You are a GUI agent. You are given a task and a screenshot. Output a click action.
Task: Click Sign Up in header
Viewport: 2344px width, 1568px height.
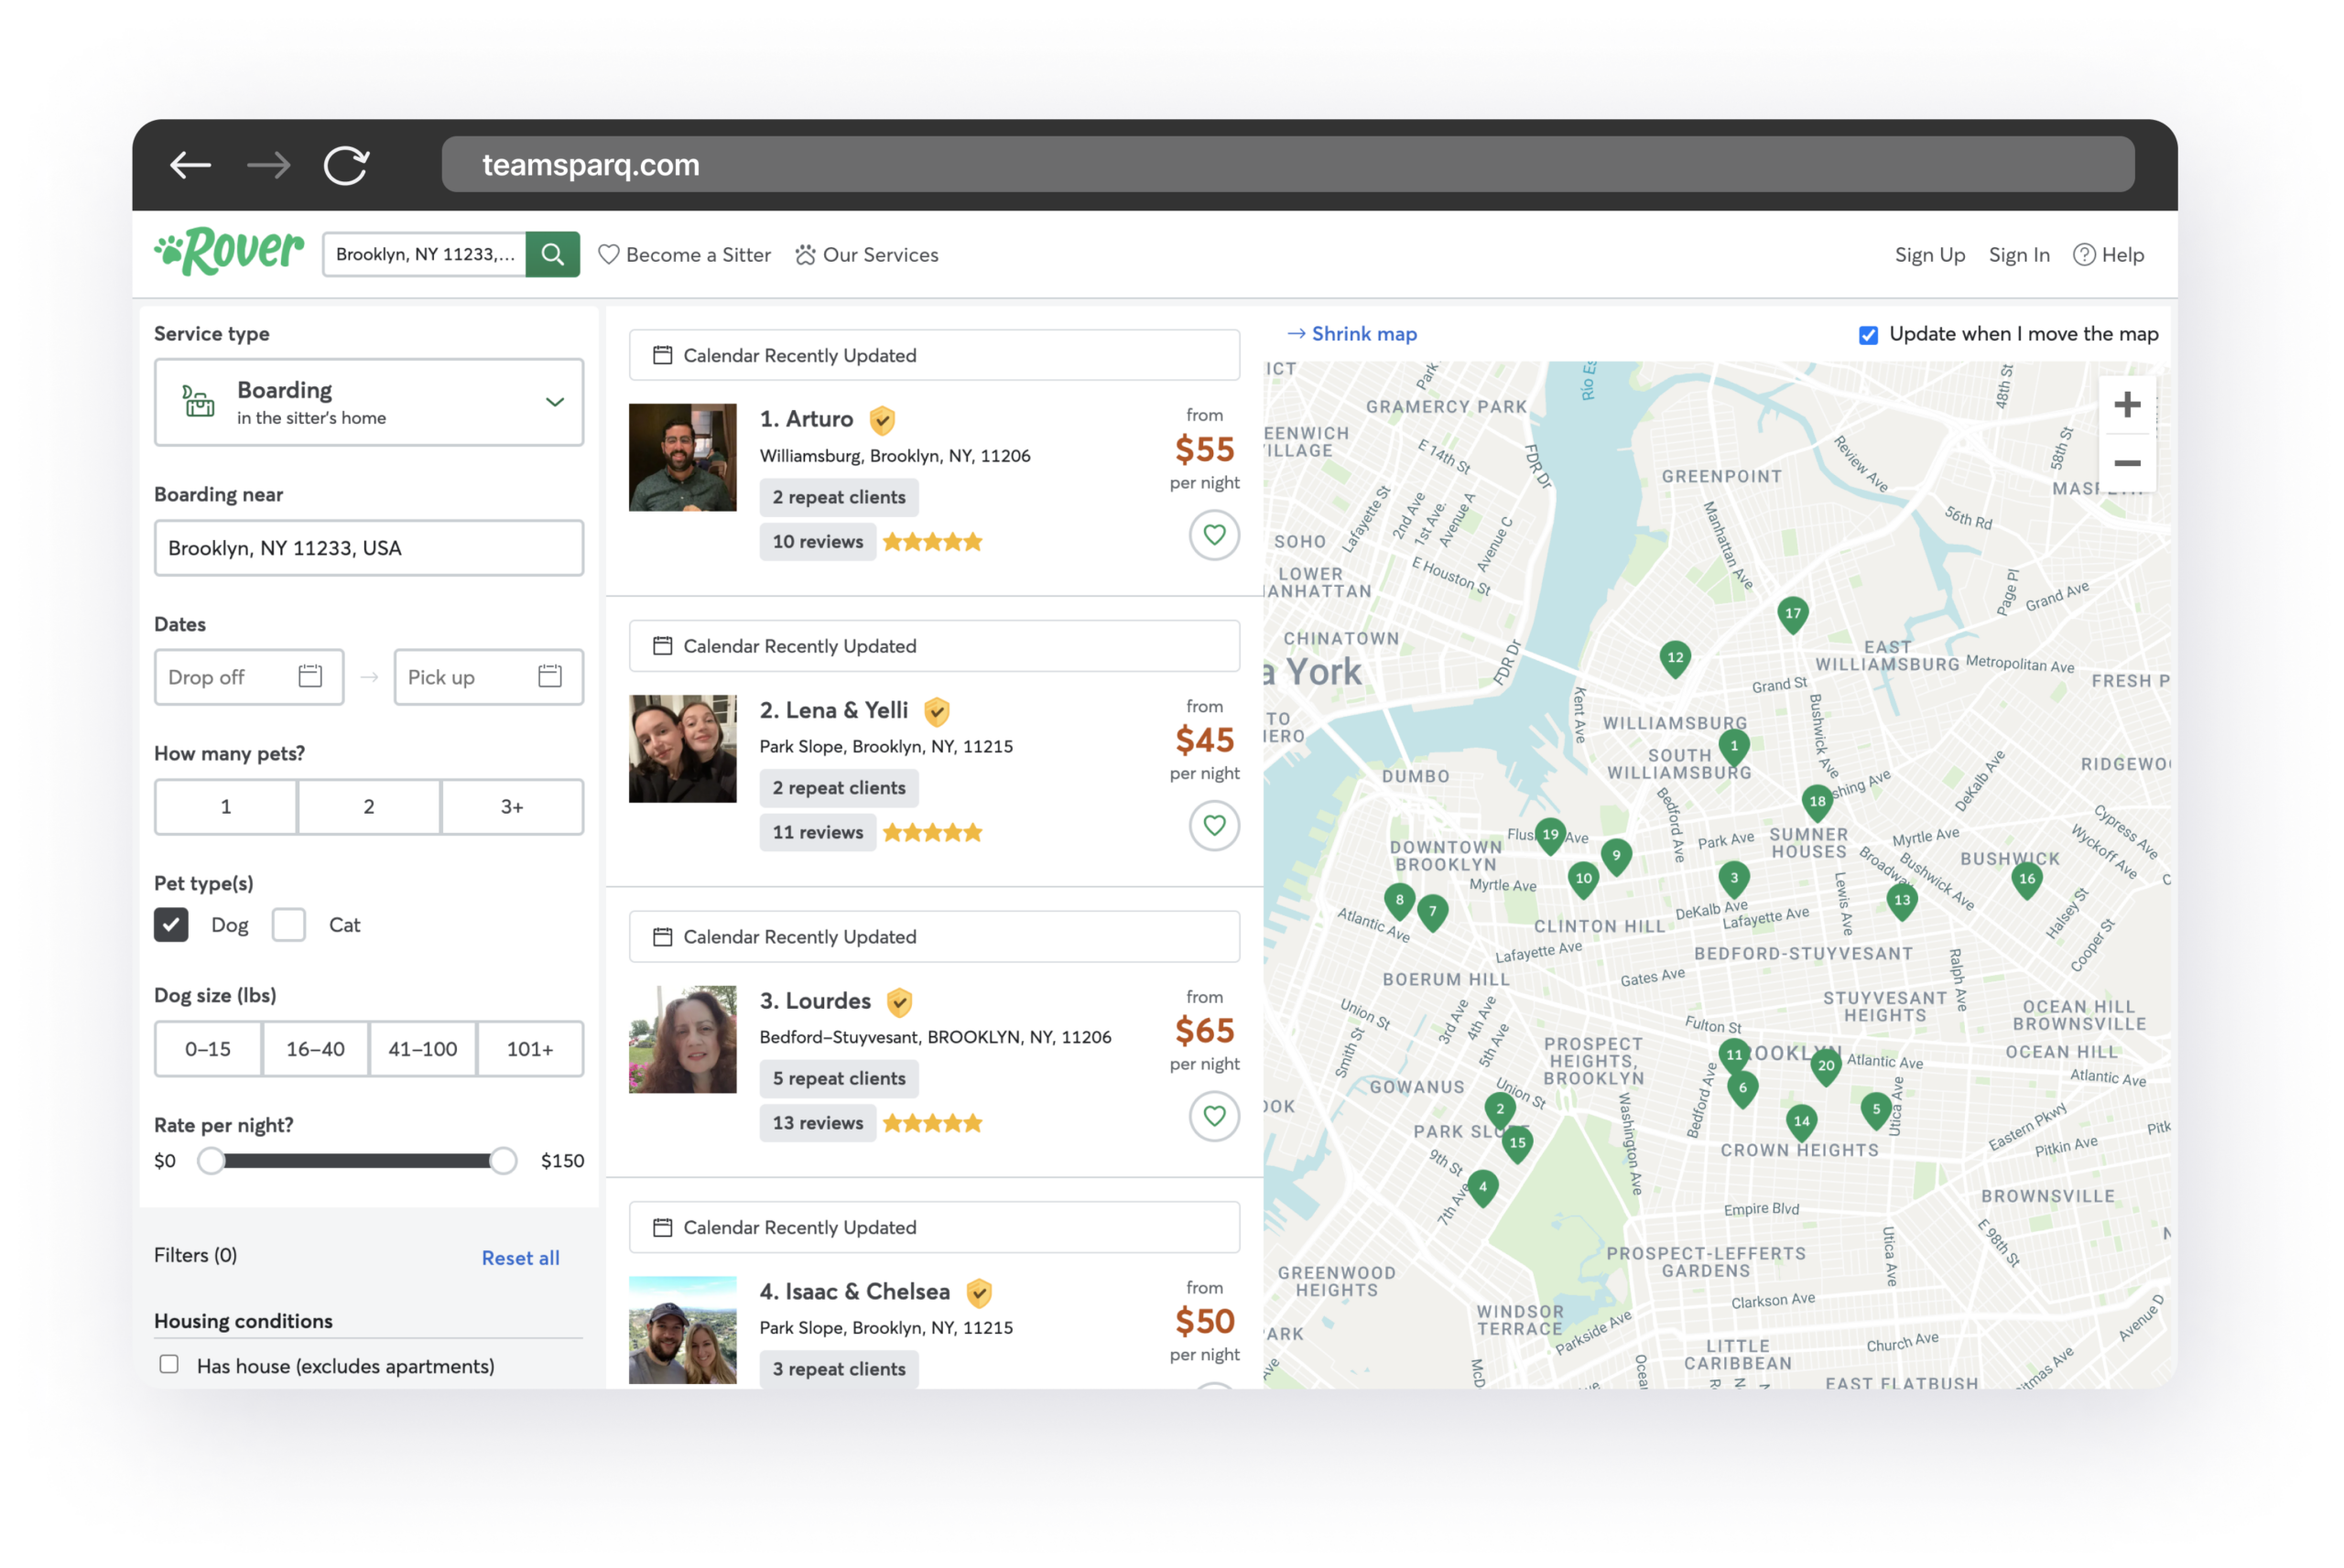(1930, 255)
